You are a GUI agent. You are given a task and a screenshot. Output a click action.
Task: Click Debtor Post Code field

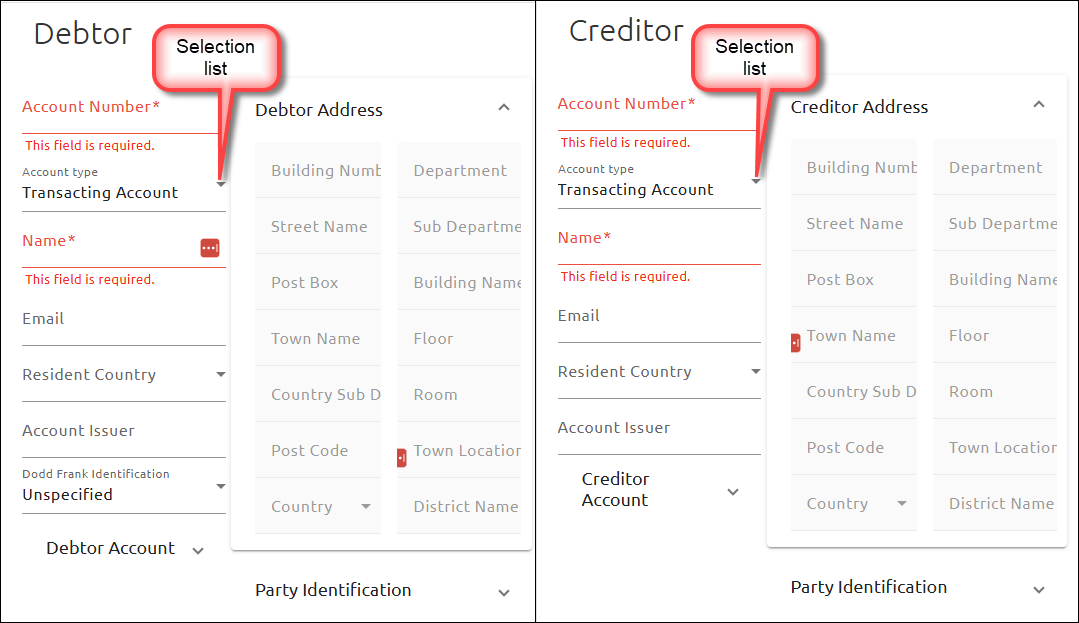pyautogui.click(x=318, y=451)
